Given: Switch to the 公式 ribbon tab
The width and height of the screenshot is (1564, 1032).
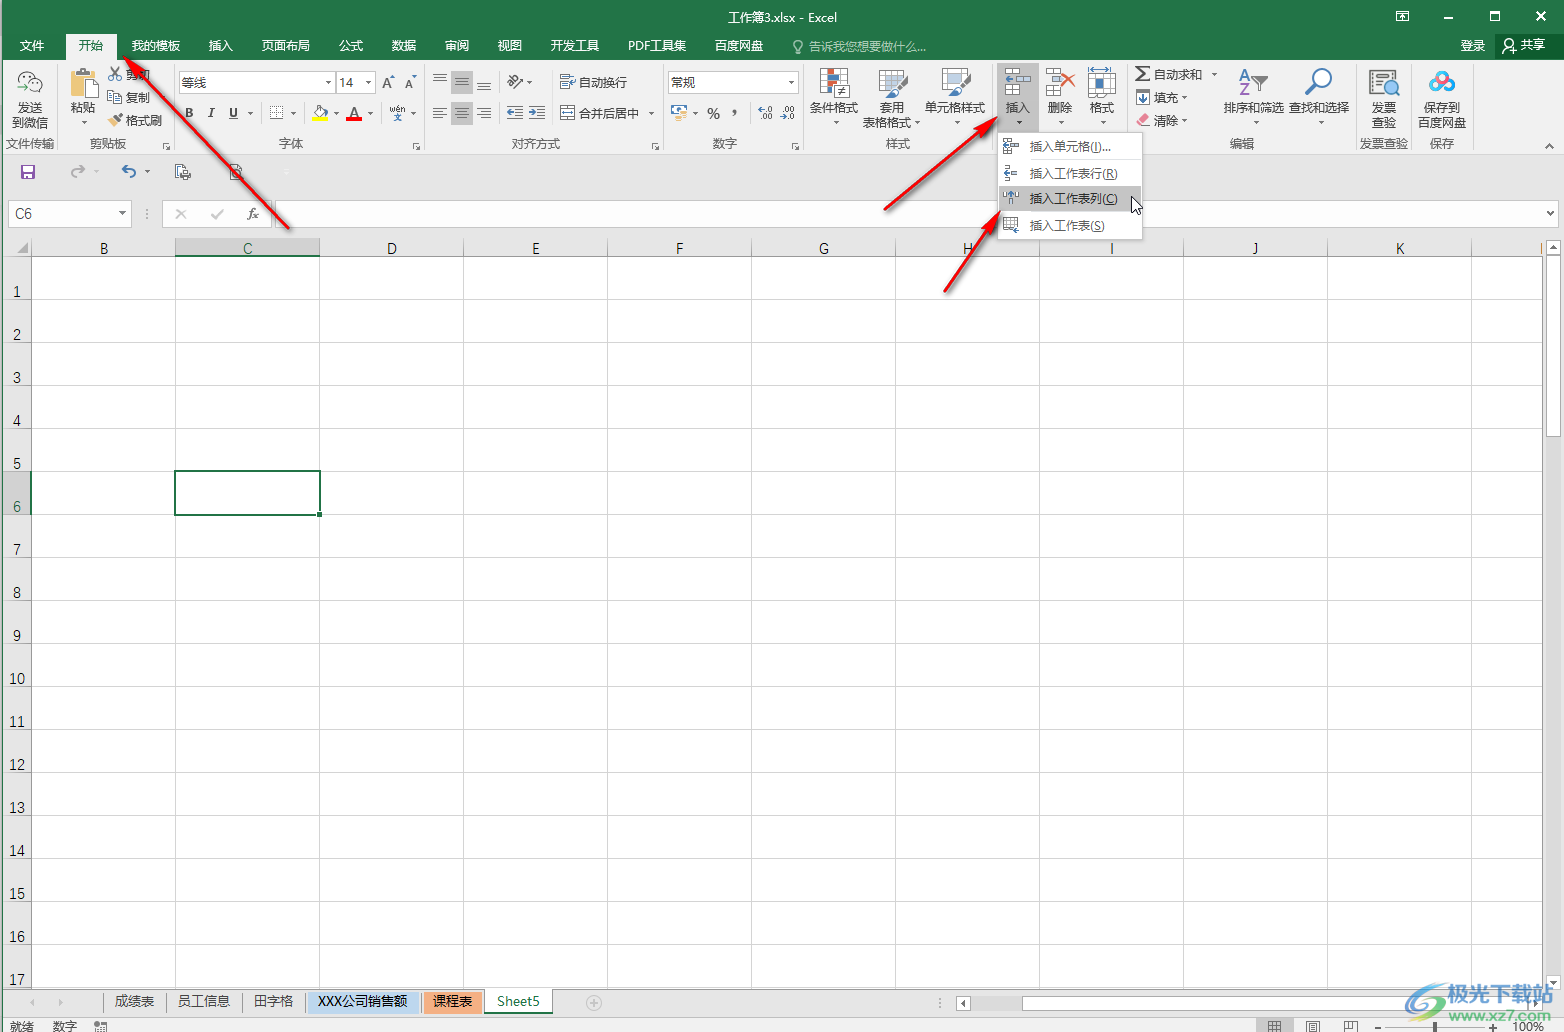Looking at the screenshot, I should point(351,46).
